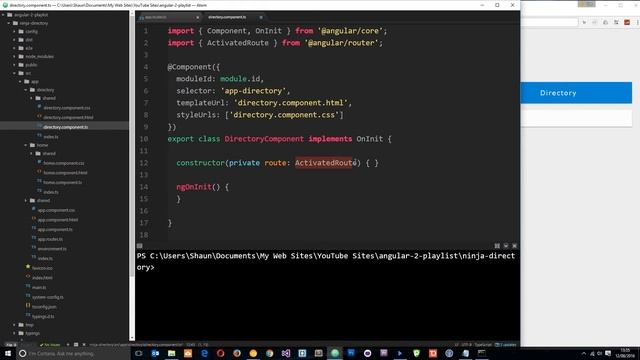Open directory.component.html in the tree
The image size is (640, 360).
coord(68,118)
